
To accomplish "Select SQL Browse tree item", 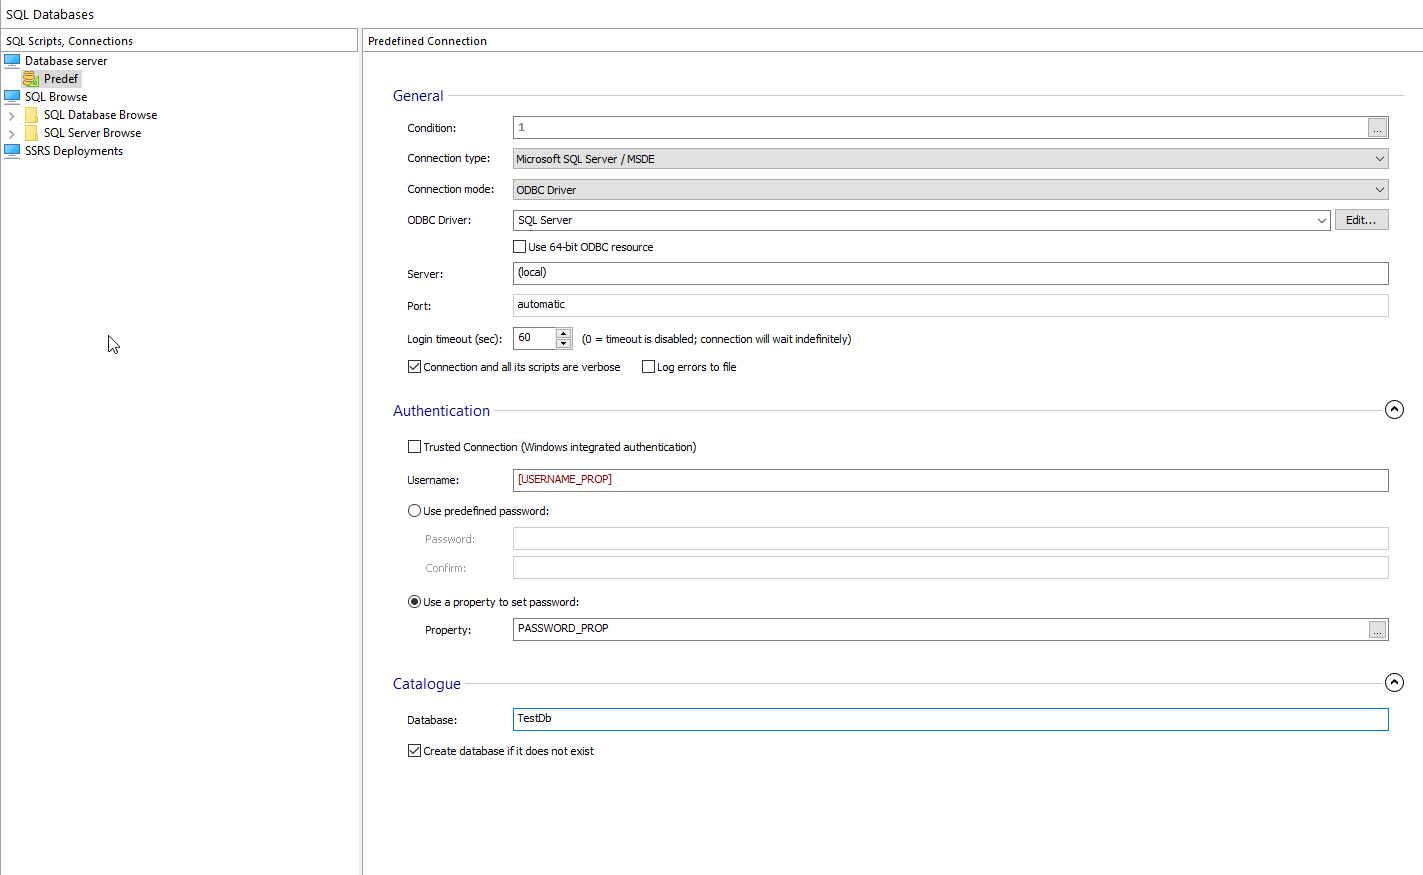I will [56, 97].
